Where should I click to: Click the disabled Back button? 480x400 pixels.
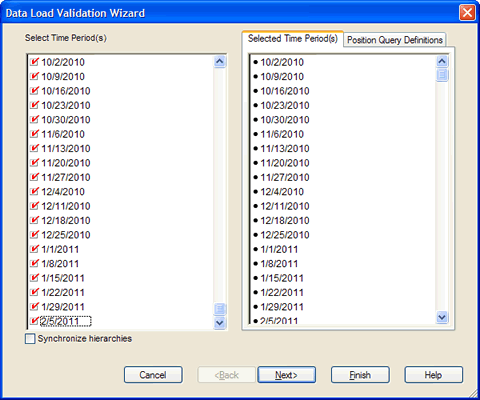click(226, 375)
